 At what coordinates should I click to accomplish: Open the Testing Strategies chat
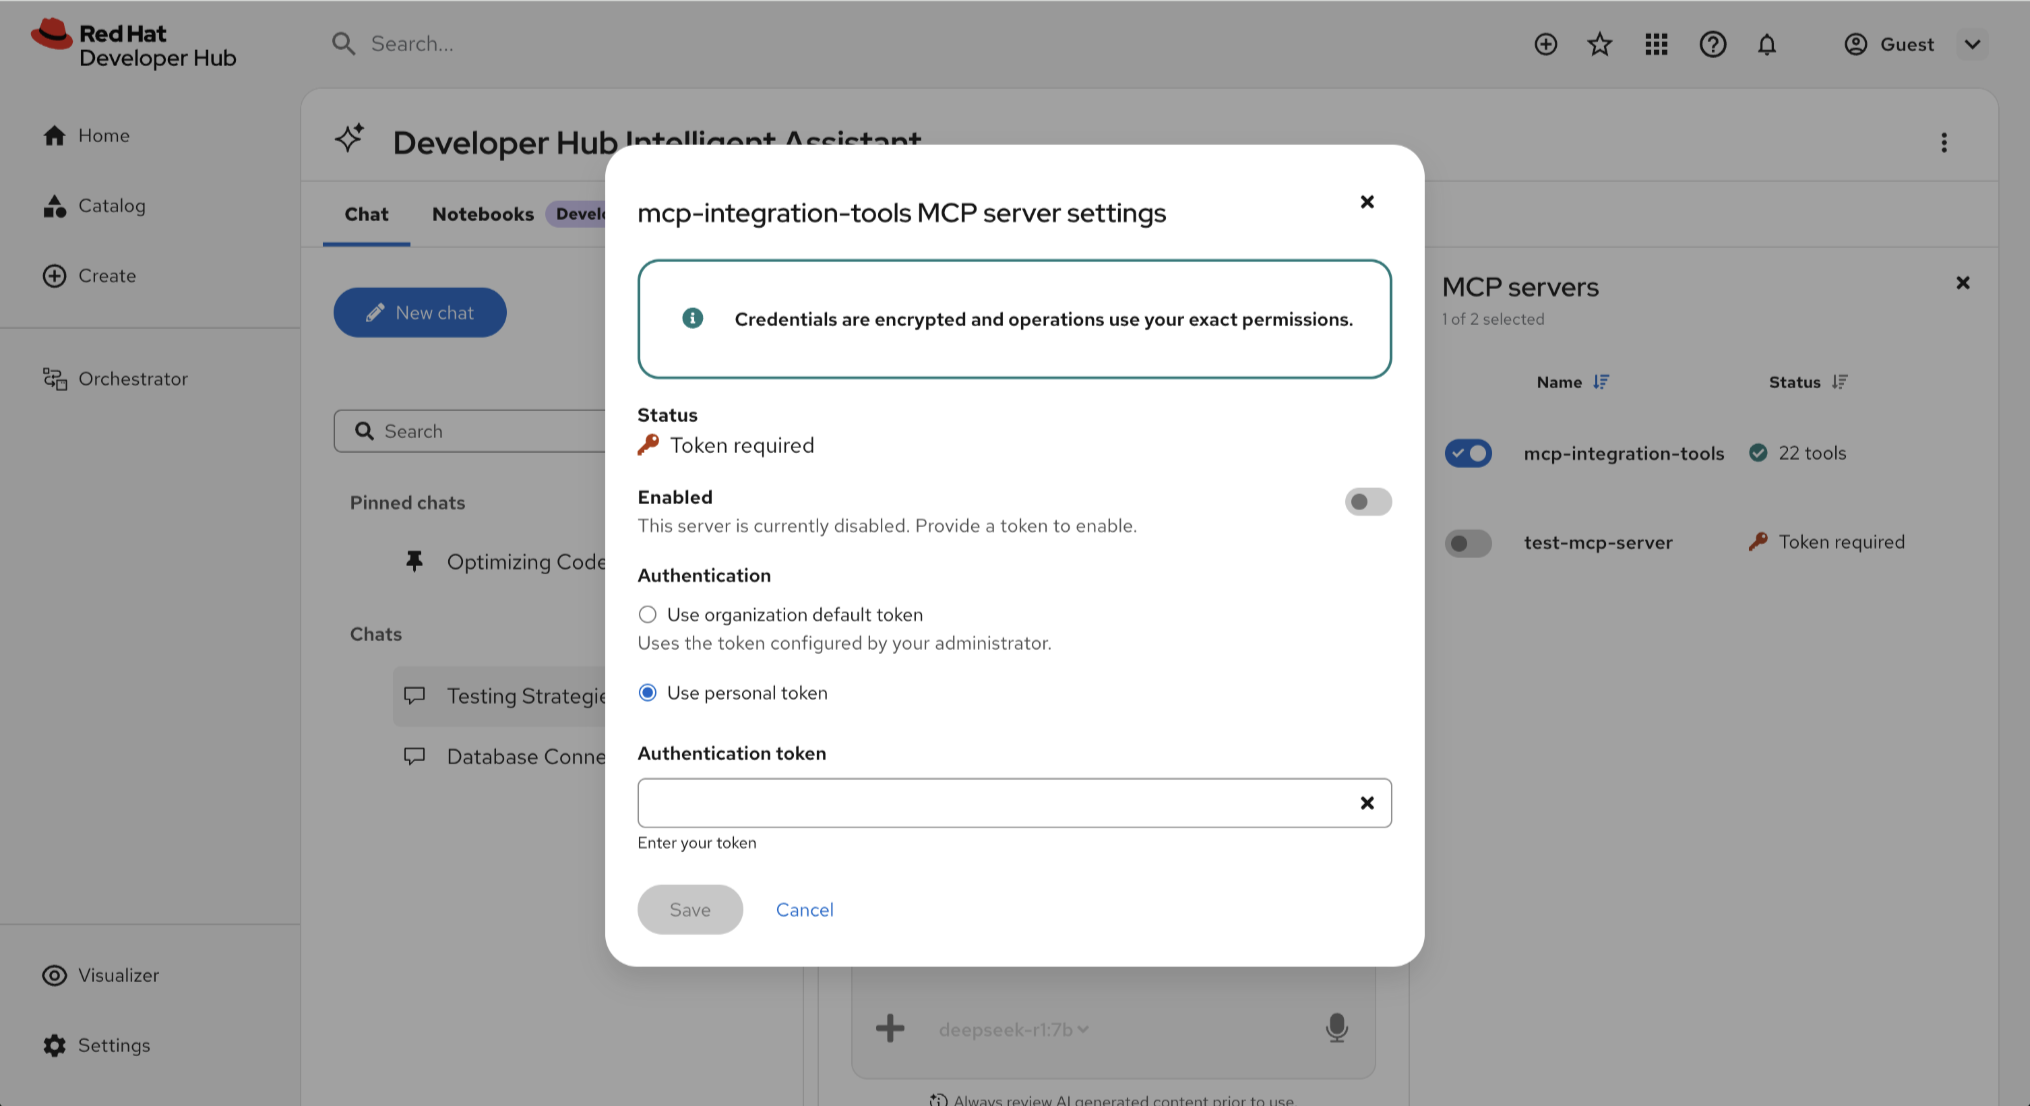[500, 696]
